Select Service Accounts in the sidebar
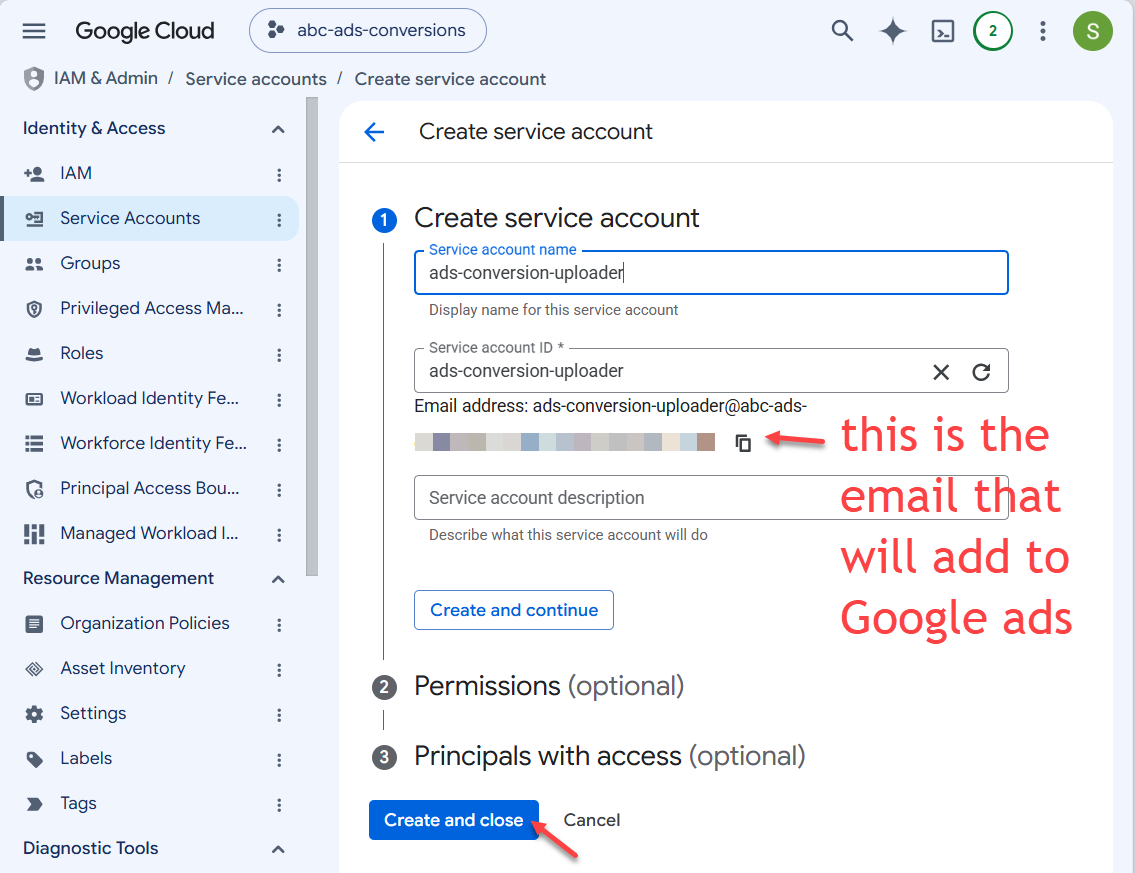 click(130, 219)
